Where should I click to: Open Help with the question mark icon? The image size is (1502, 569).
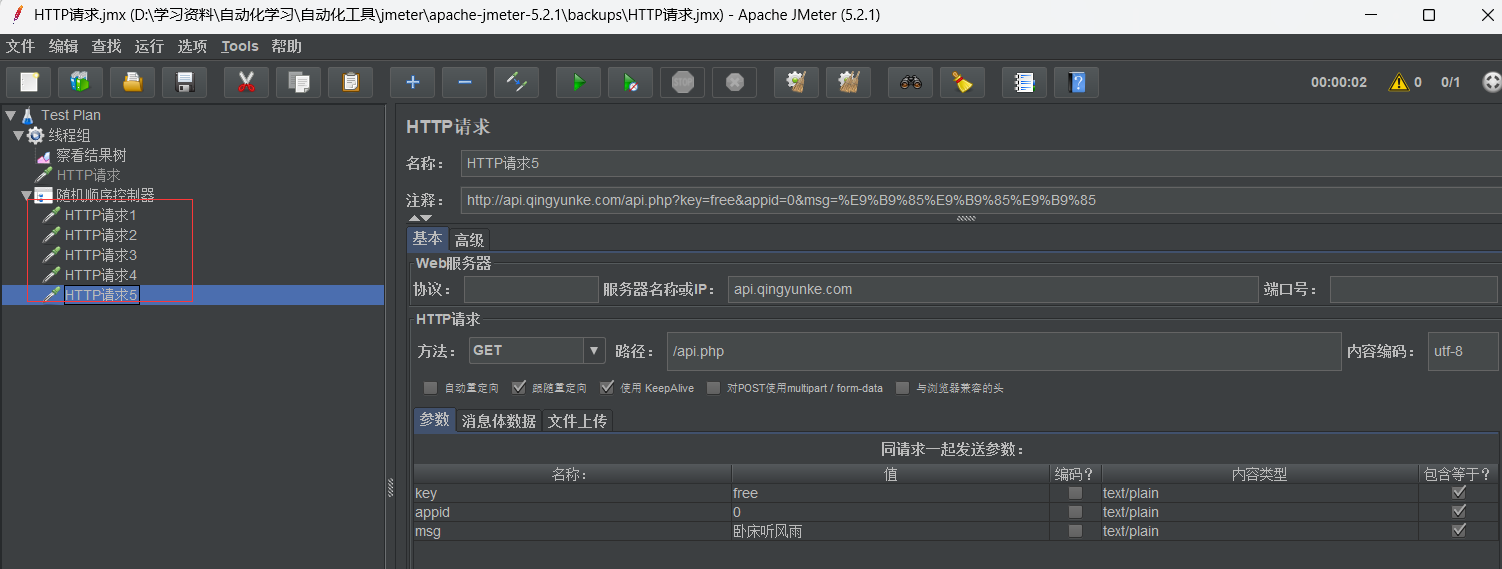click(1076, 82)
